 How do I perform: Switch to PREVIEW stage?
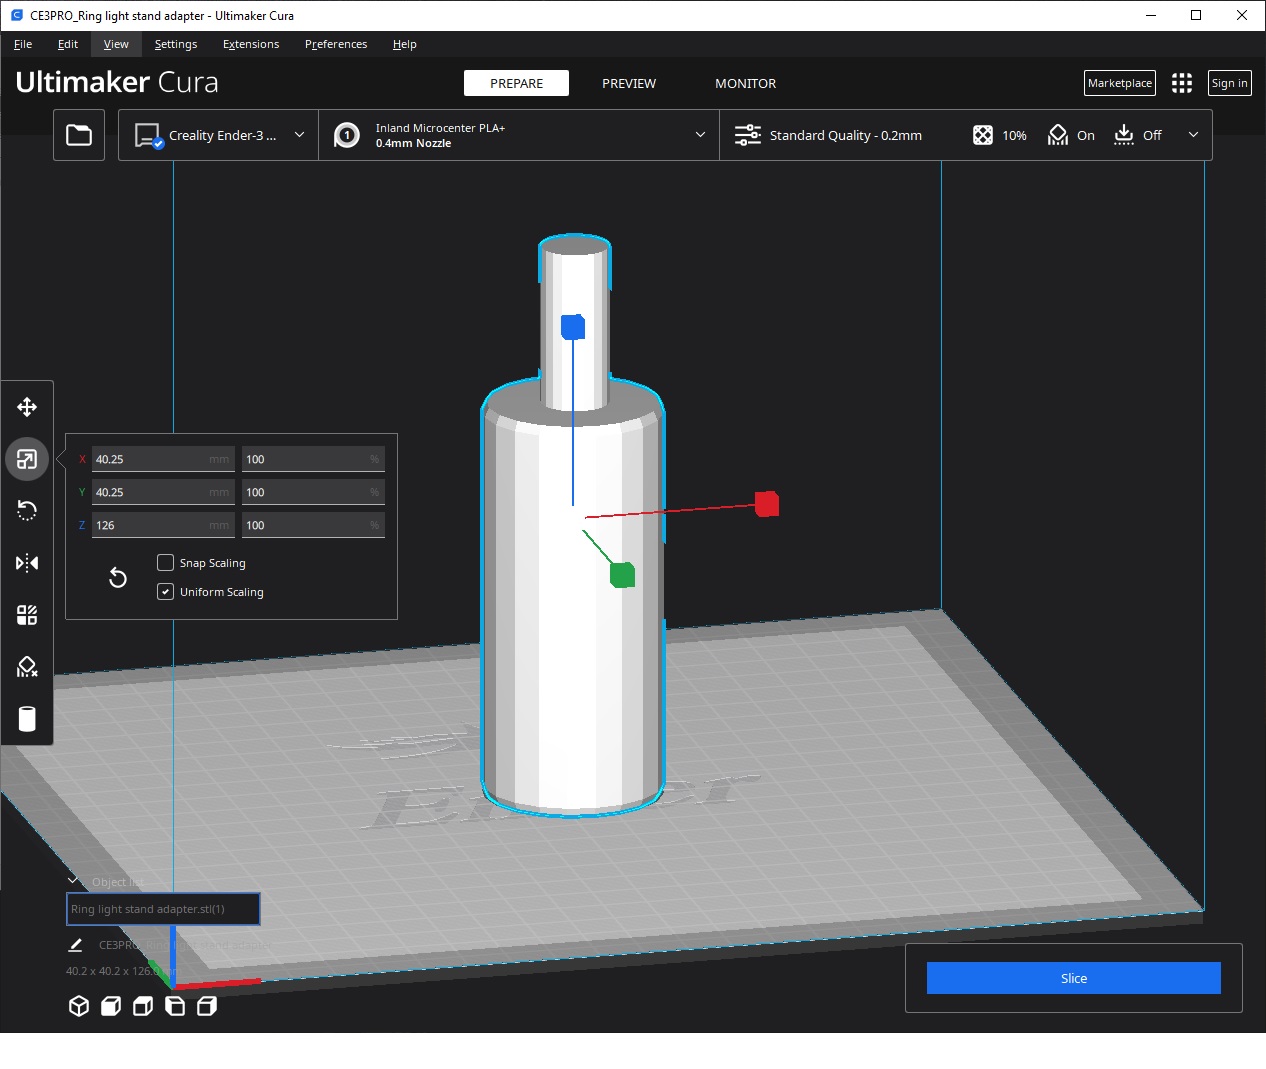629,83
